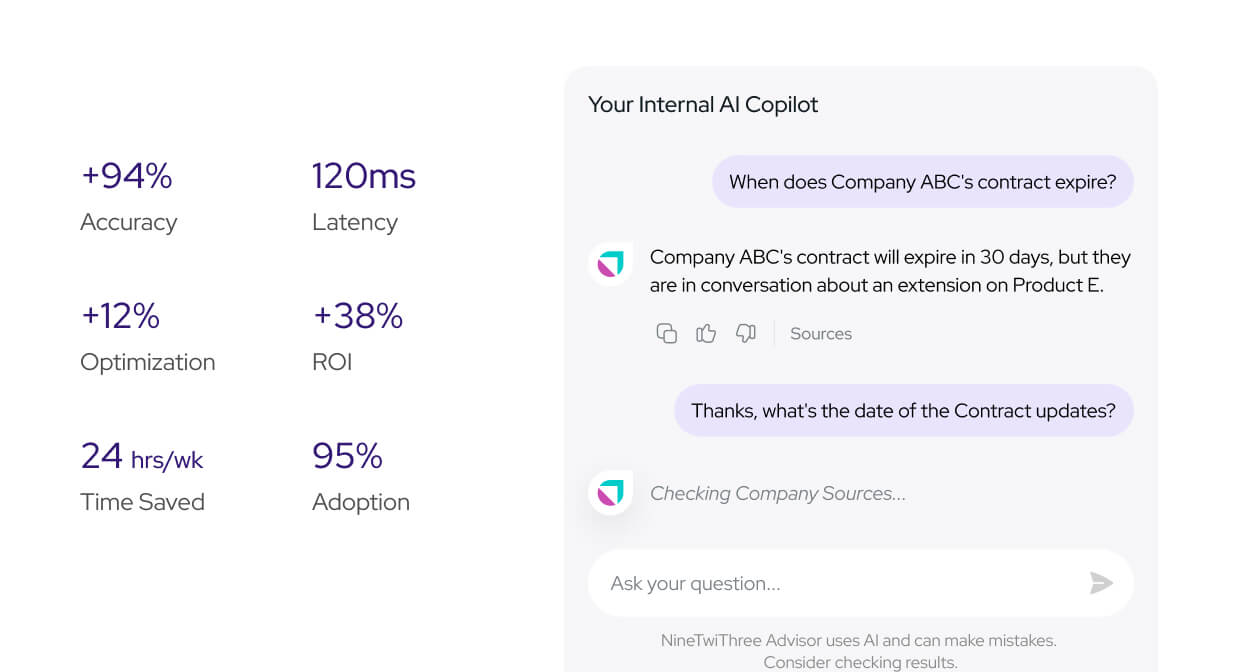
Task: Select the Contract updates date message bubble
Action: (x=903, y=411)
